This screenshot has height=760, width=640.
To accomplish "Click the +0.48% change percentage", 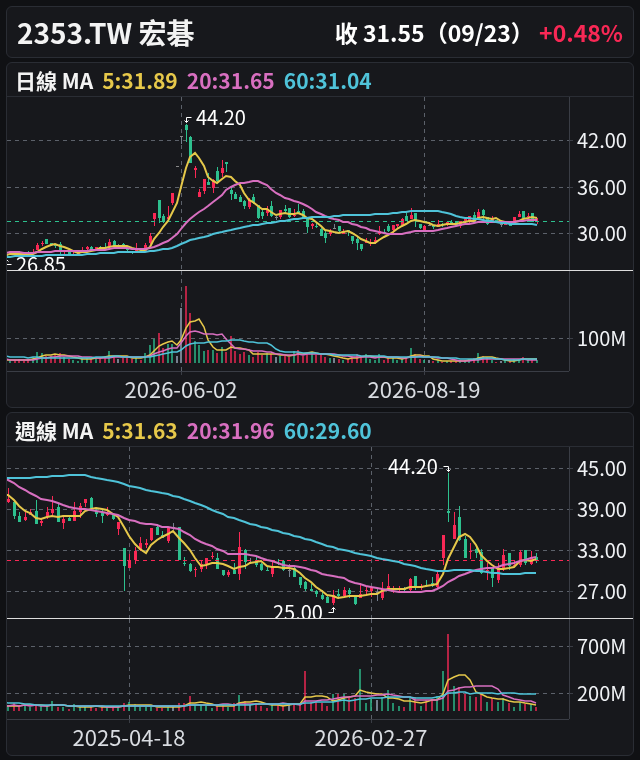I will pos(580,34).
